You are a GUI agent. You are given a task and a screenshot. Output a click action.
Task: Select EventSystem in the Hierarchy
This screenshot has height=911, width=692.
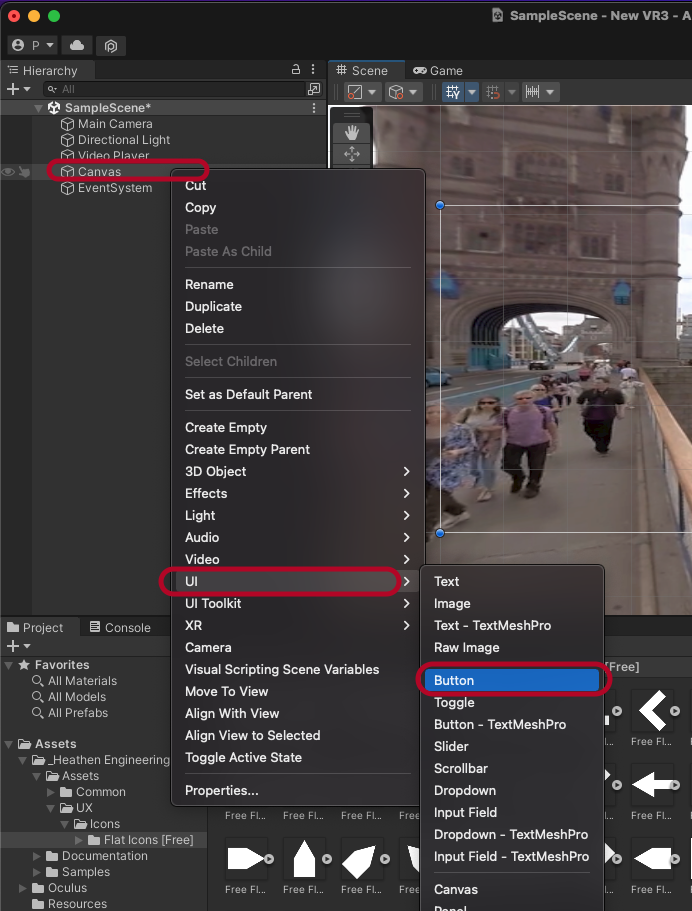[115, 188]
